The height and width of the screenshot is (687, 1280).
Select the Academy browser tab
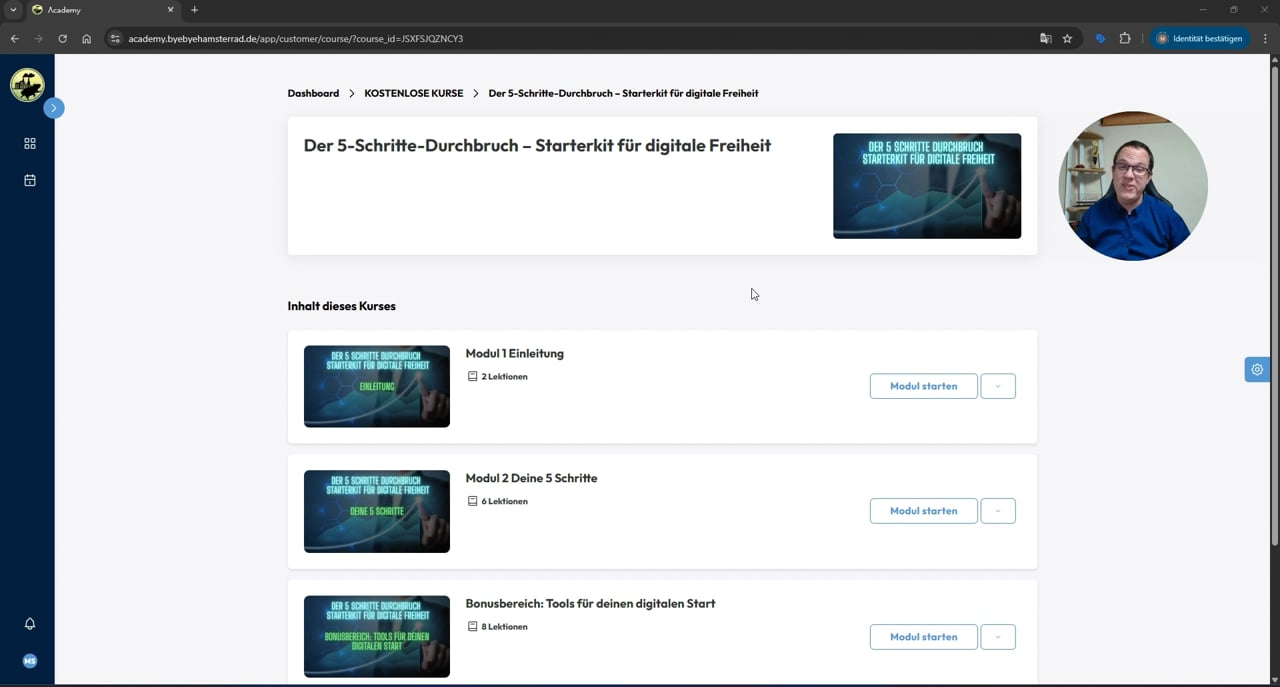[x=102, y=10]
